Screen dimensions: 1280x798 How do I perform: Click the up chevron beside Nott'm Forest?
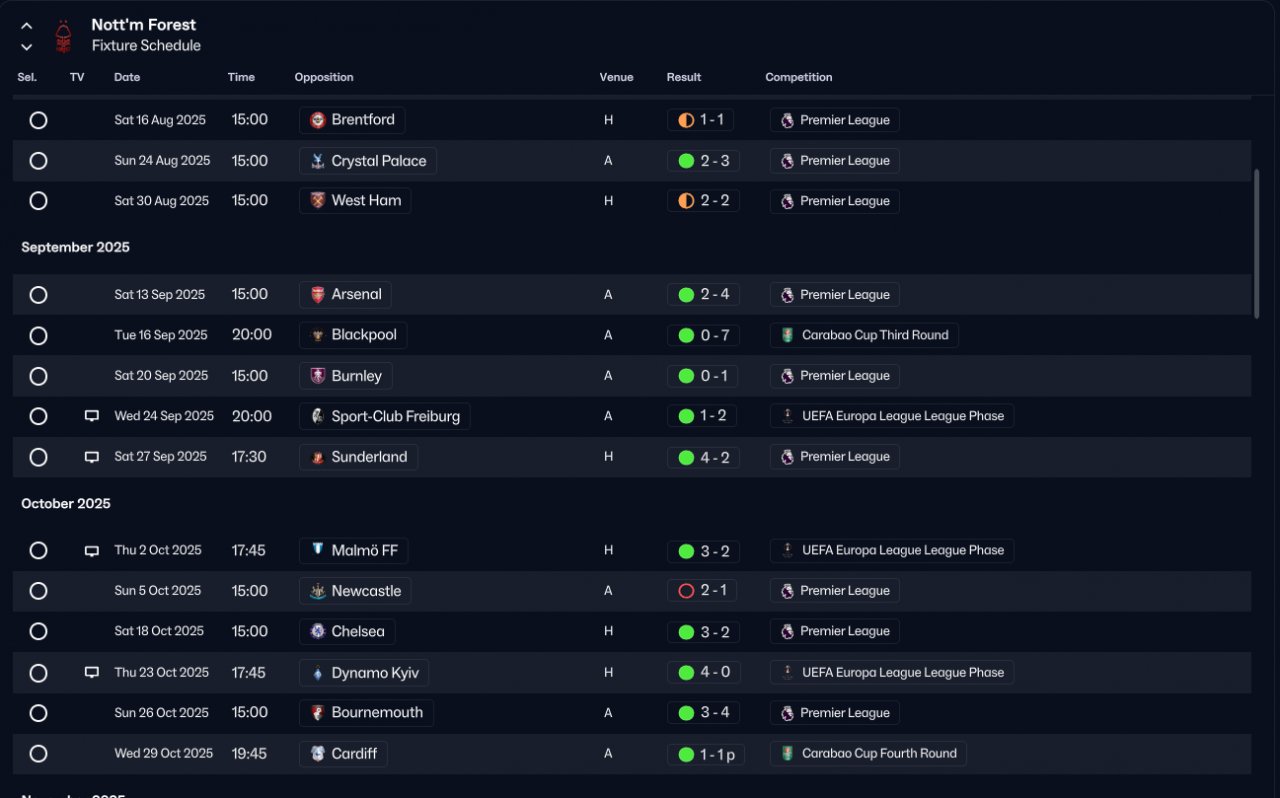(27, 26)
